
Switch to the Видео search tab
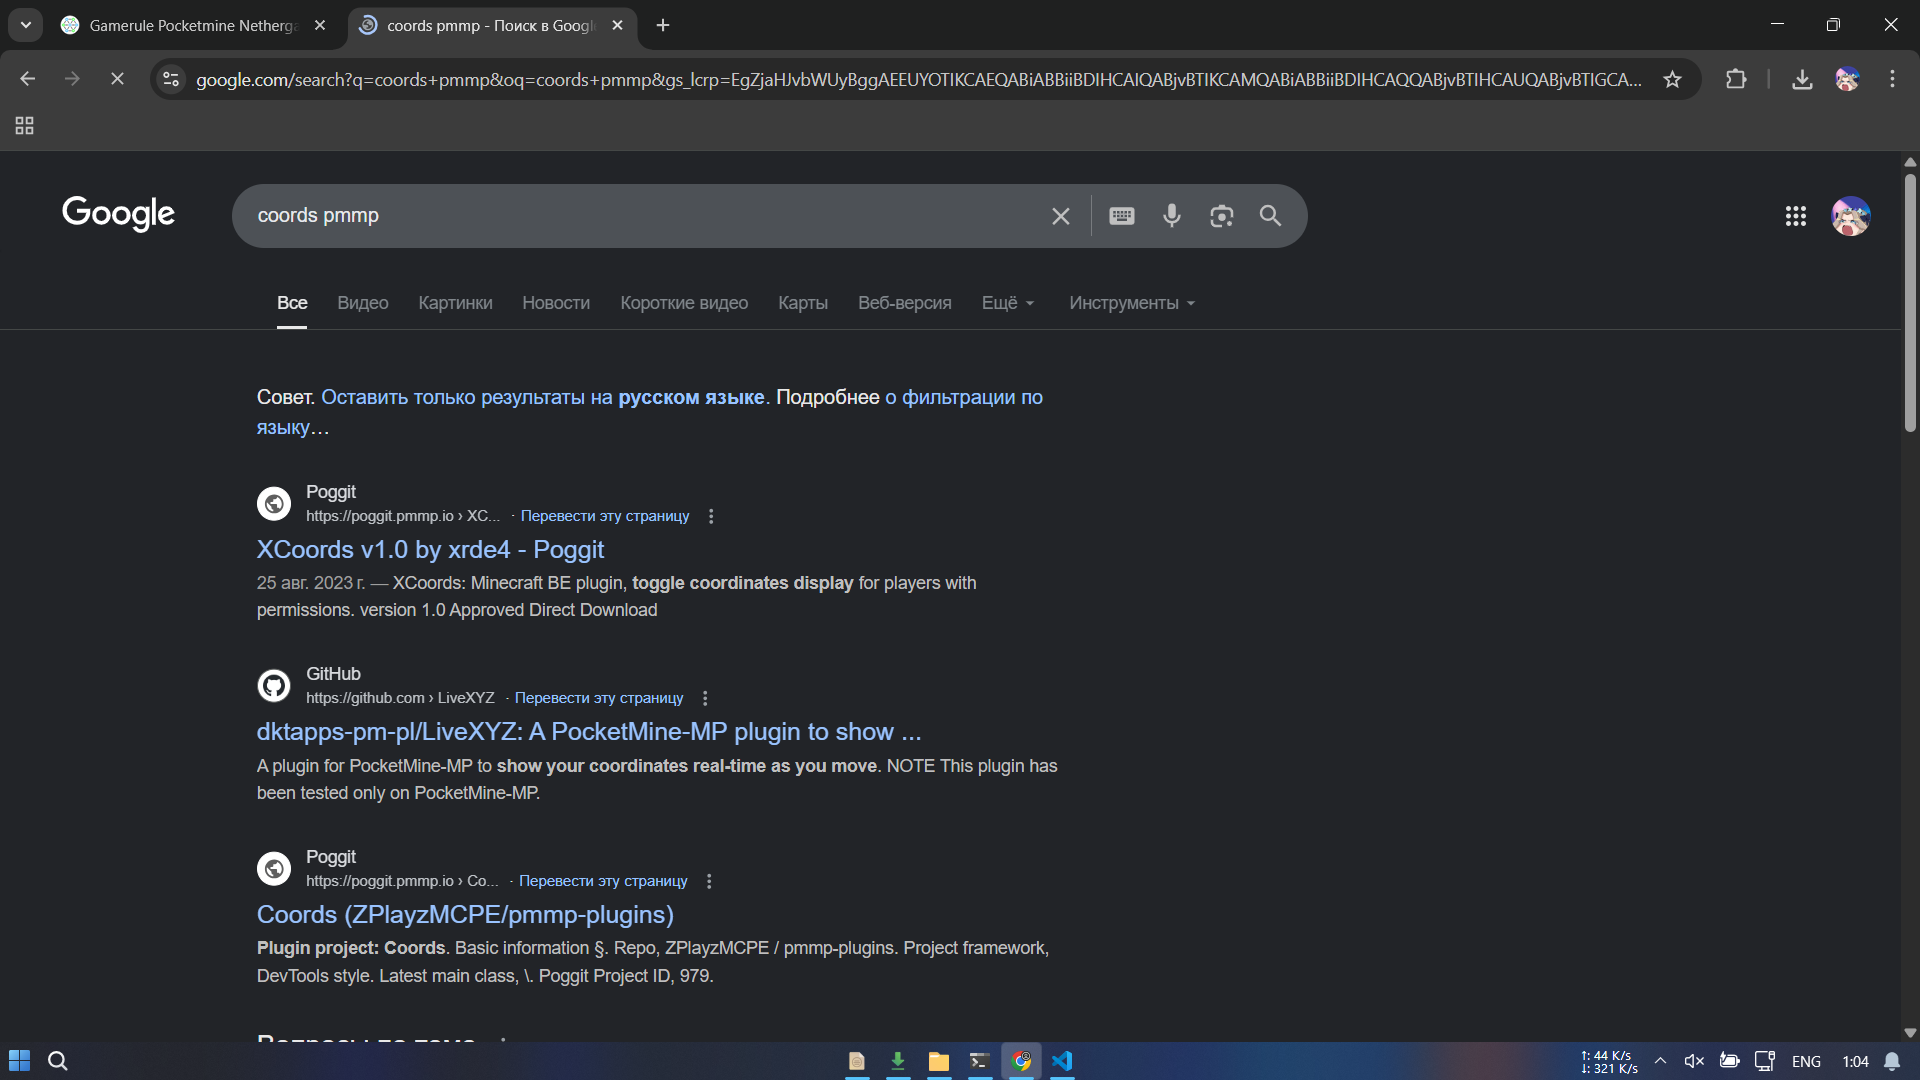362,303
